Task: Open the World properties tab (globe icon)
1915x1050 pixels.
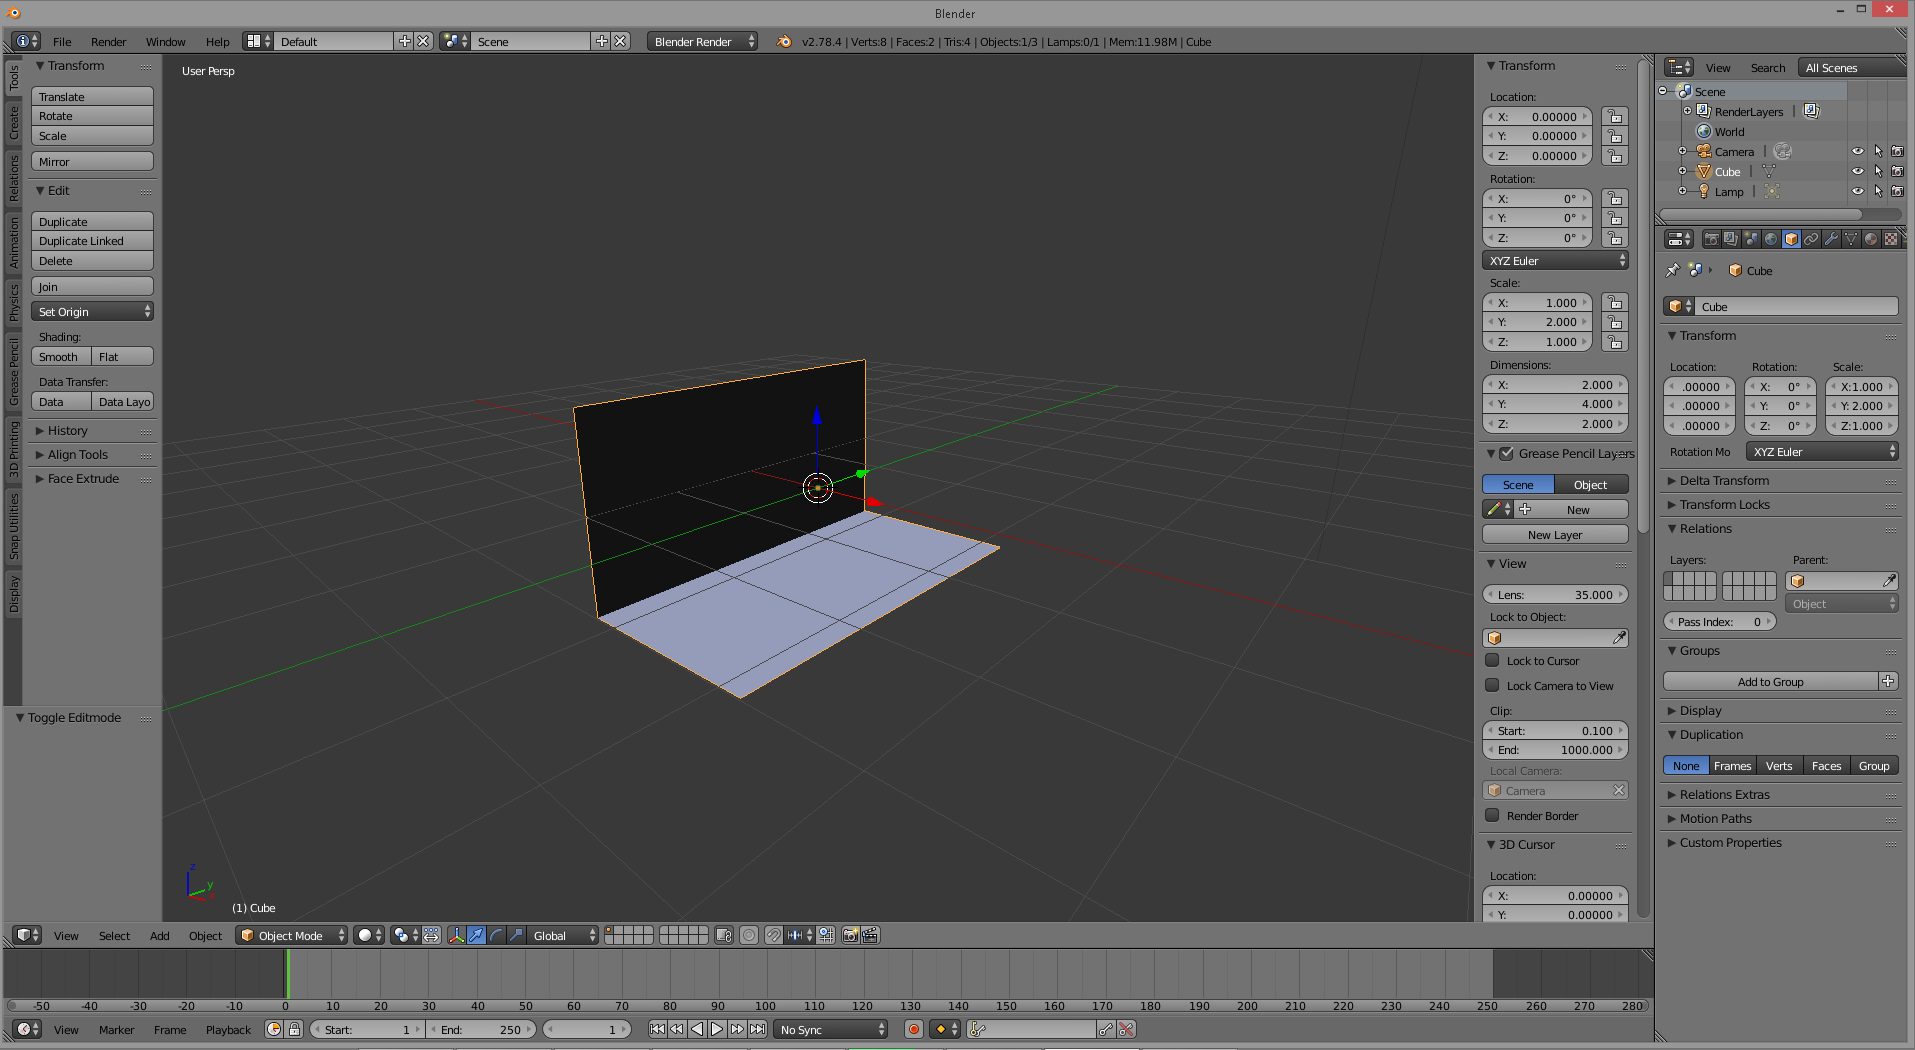Action: 1771,239
